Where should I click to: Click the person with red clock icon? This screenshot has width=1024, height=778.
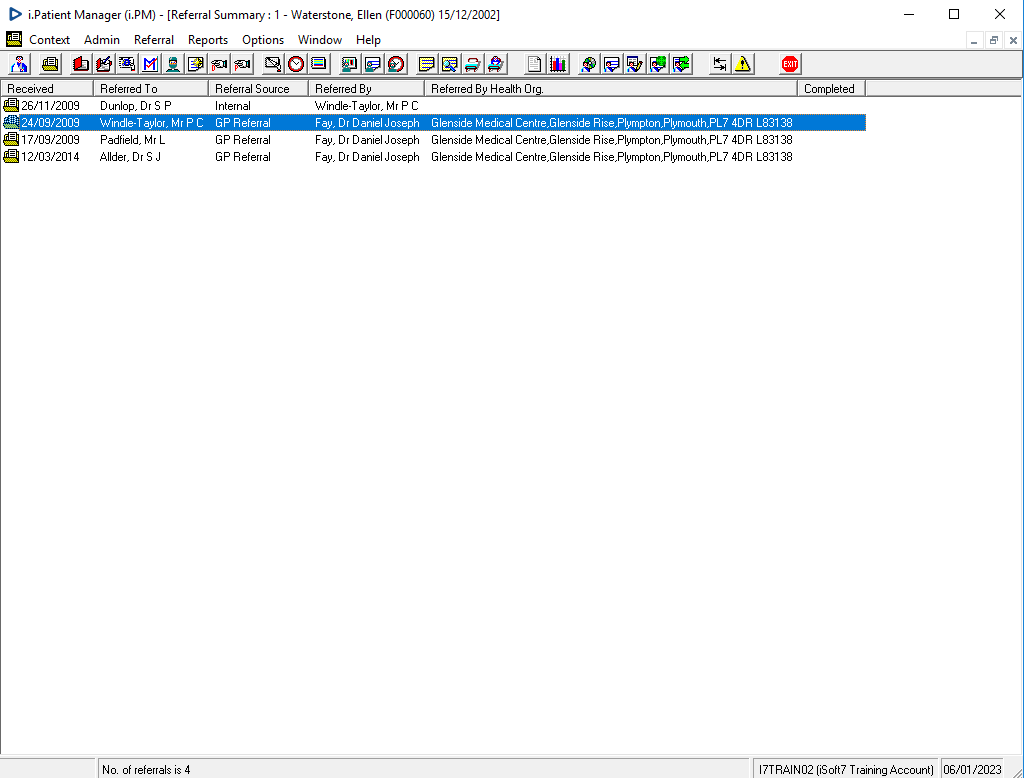[396, 64]
